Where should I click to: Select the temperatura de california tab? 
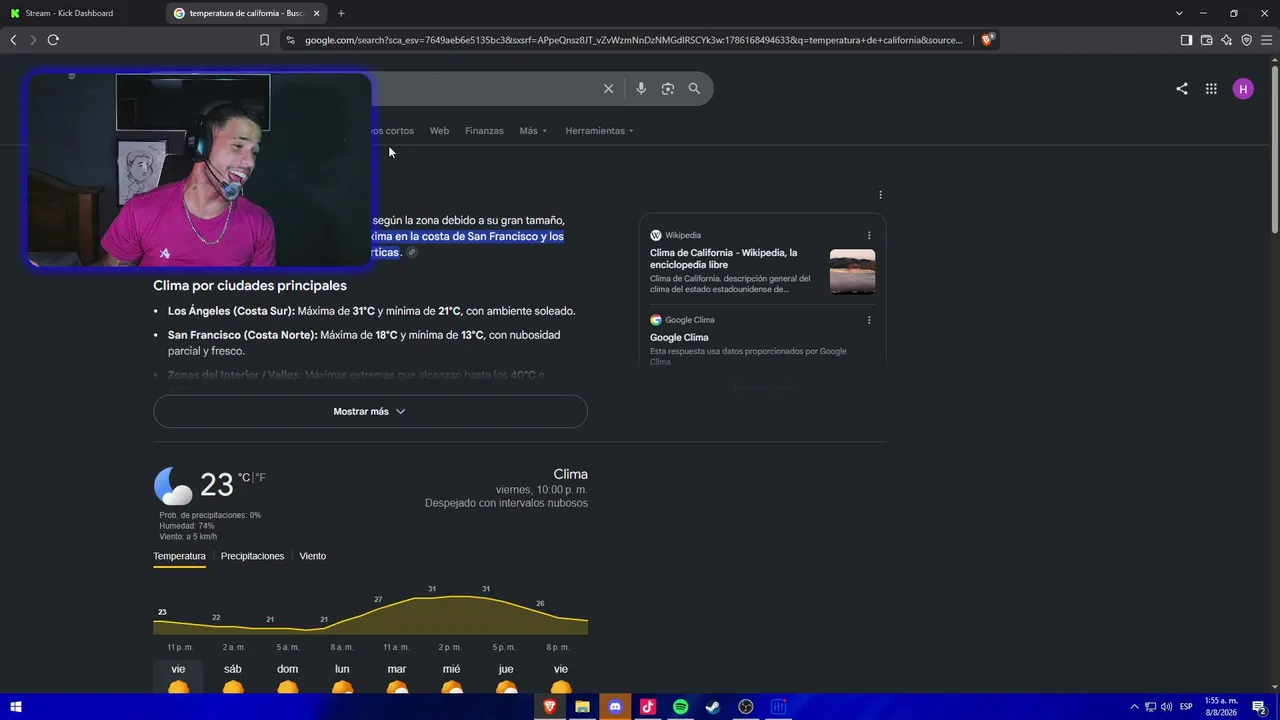pos(247,13)
